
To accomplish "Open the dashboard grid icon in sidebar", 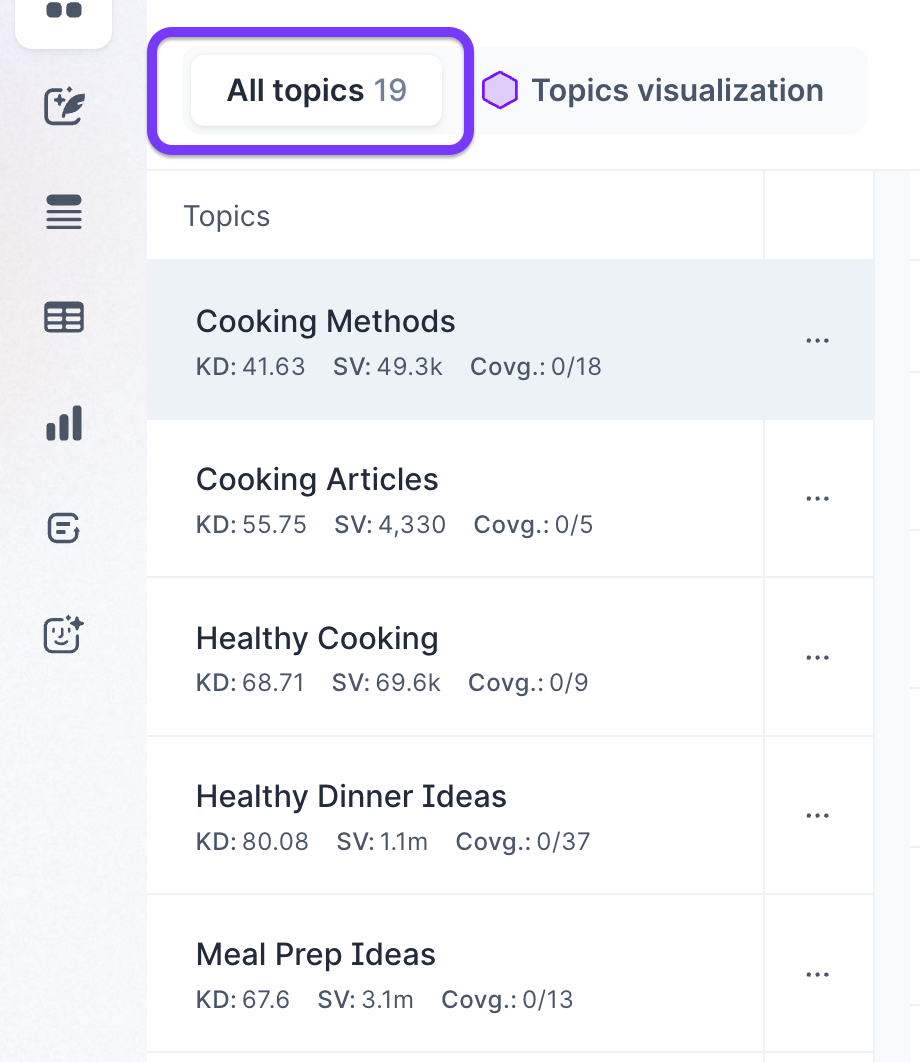I will click(64, 12).
